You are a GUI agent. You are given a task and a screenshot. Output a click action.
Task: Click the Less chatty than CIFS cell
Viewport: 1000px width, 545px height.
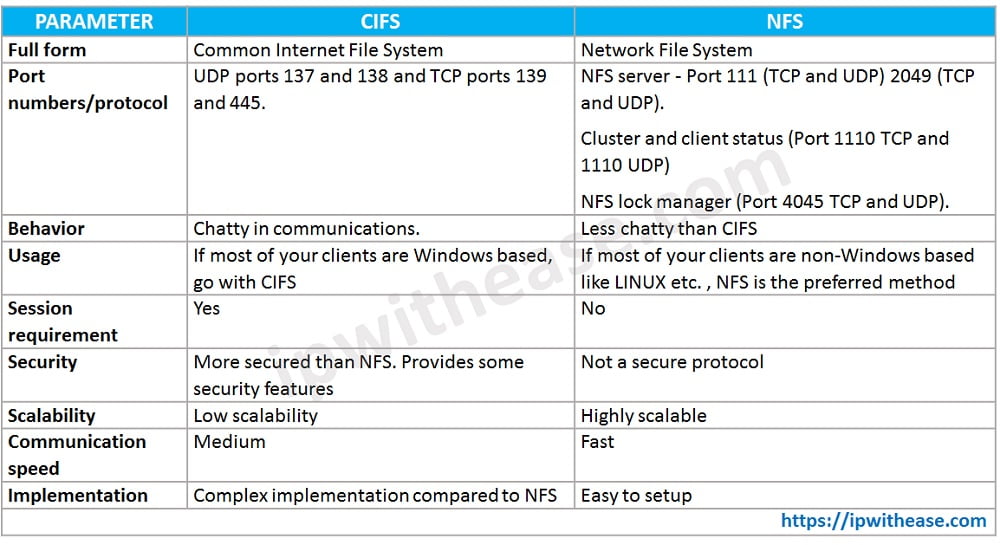[x=668, y=228]
